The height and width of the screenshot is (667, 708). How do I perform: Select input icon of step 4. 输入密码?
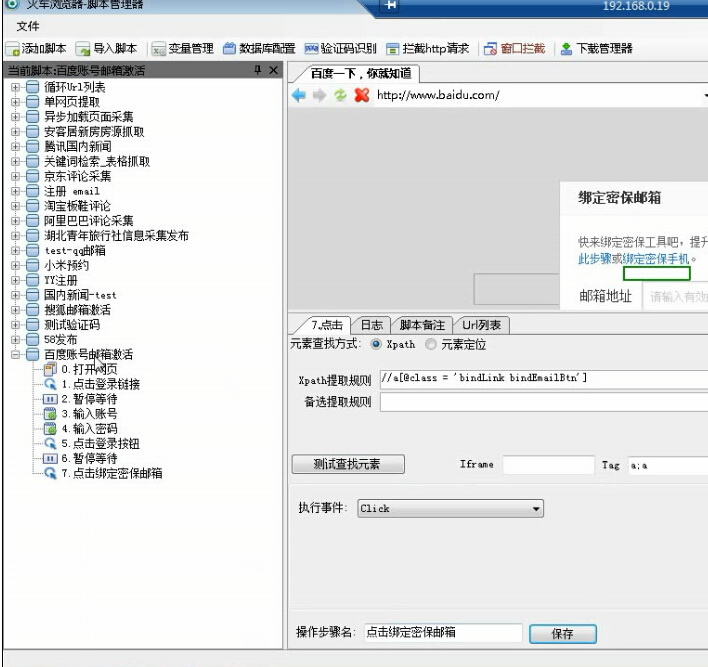(50, 429)
